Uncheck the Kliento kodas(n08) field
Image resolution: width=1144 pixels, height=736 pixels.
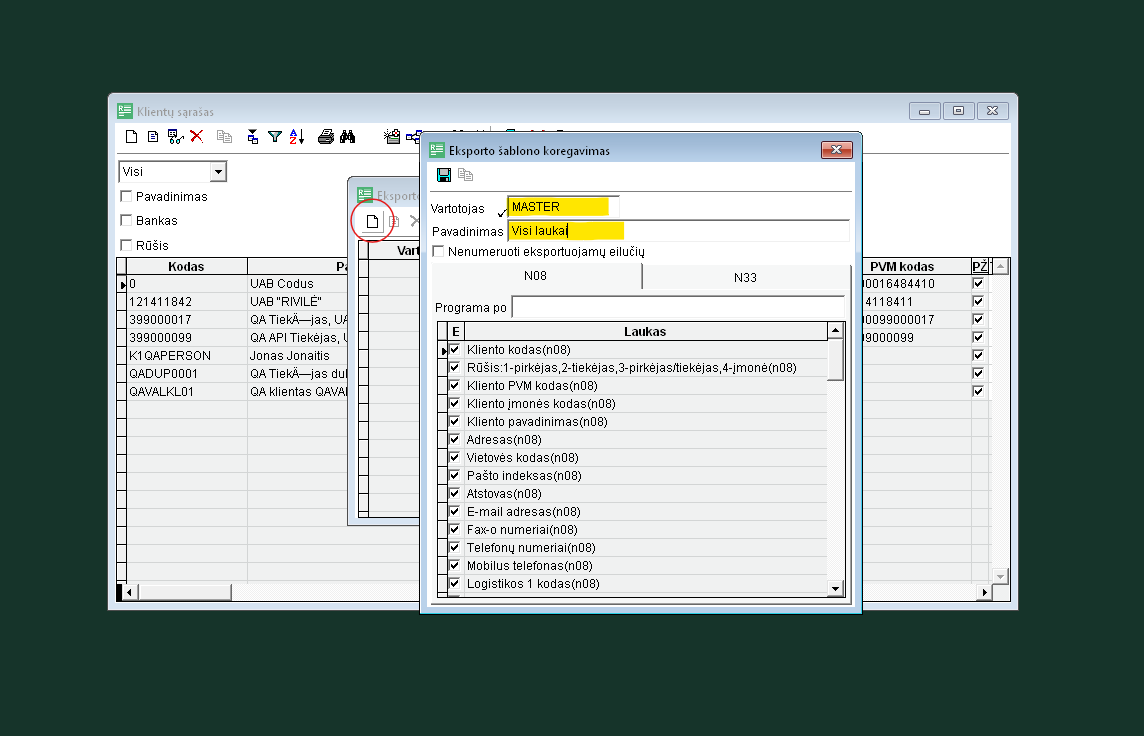coord(455,349)
